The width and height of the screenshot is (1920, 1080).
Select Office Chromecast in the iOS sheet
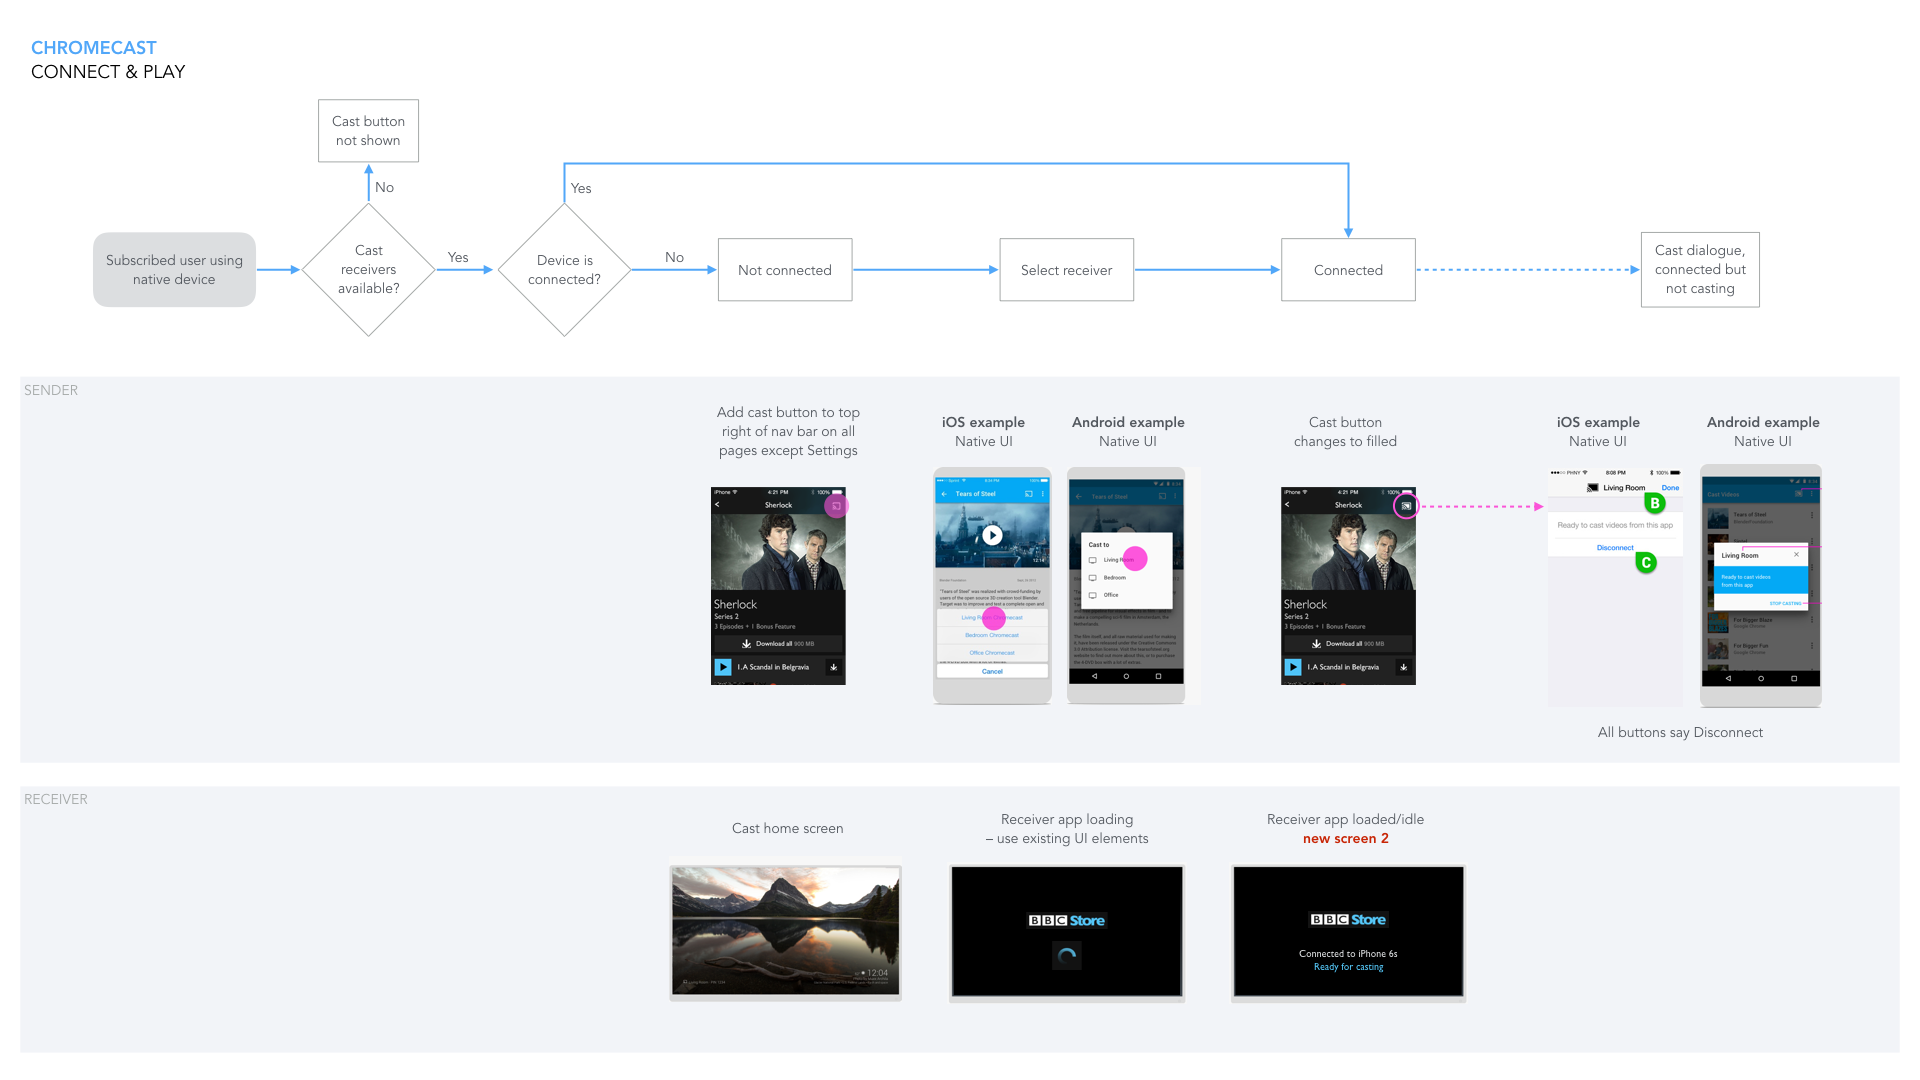point(992,652)
